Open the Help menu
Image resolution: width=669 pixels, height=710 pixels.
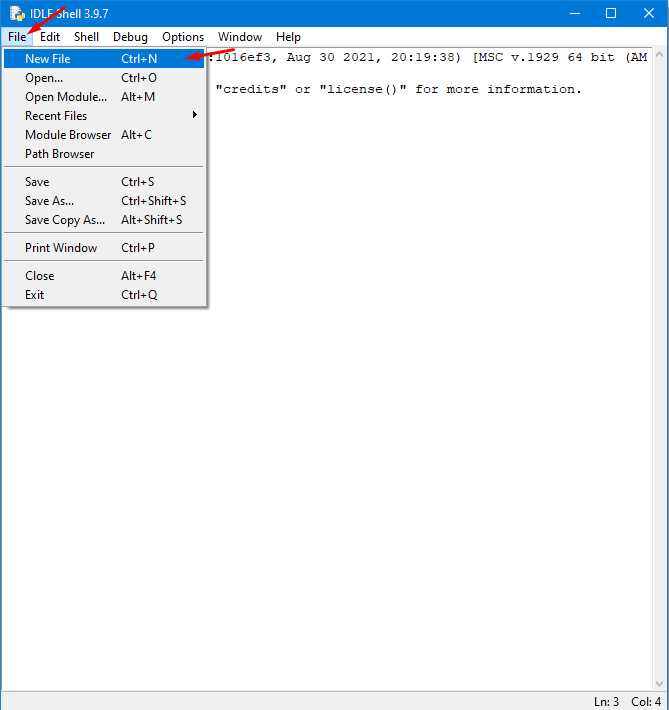pos(288,37)
